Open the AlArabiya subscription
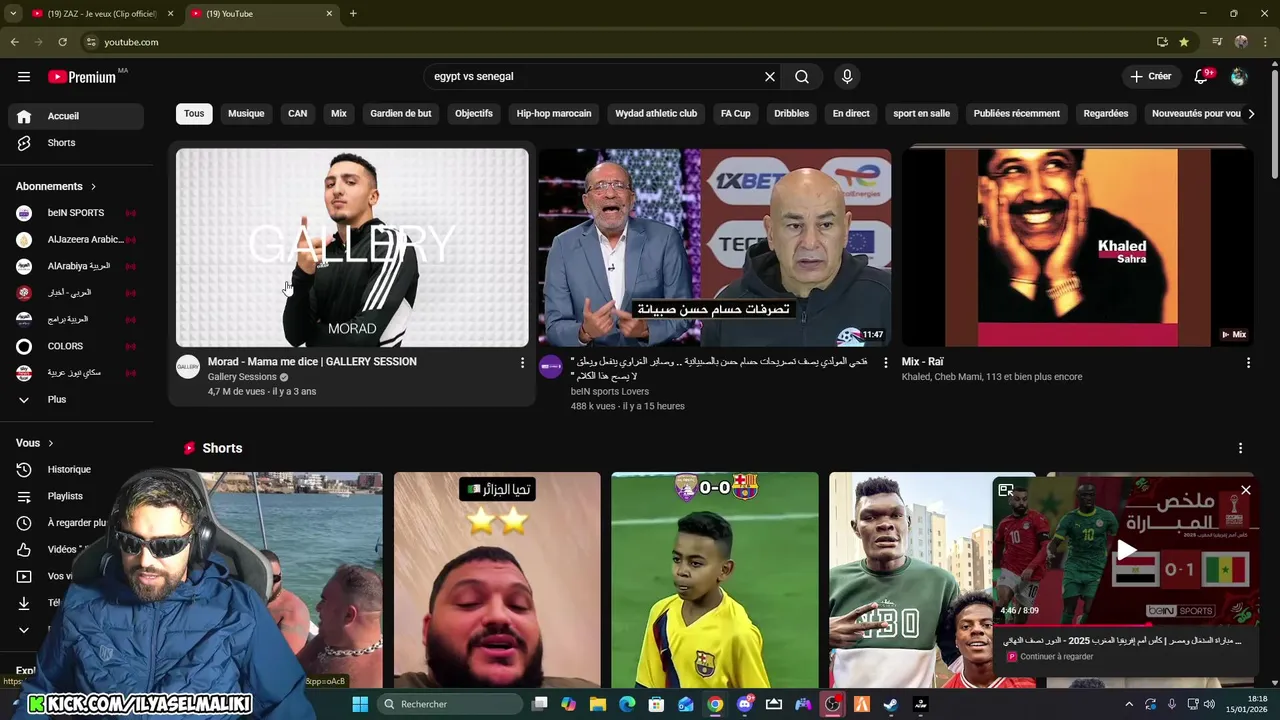 tap(76, 266)
